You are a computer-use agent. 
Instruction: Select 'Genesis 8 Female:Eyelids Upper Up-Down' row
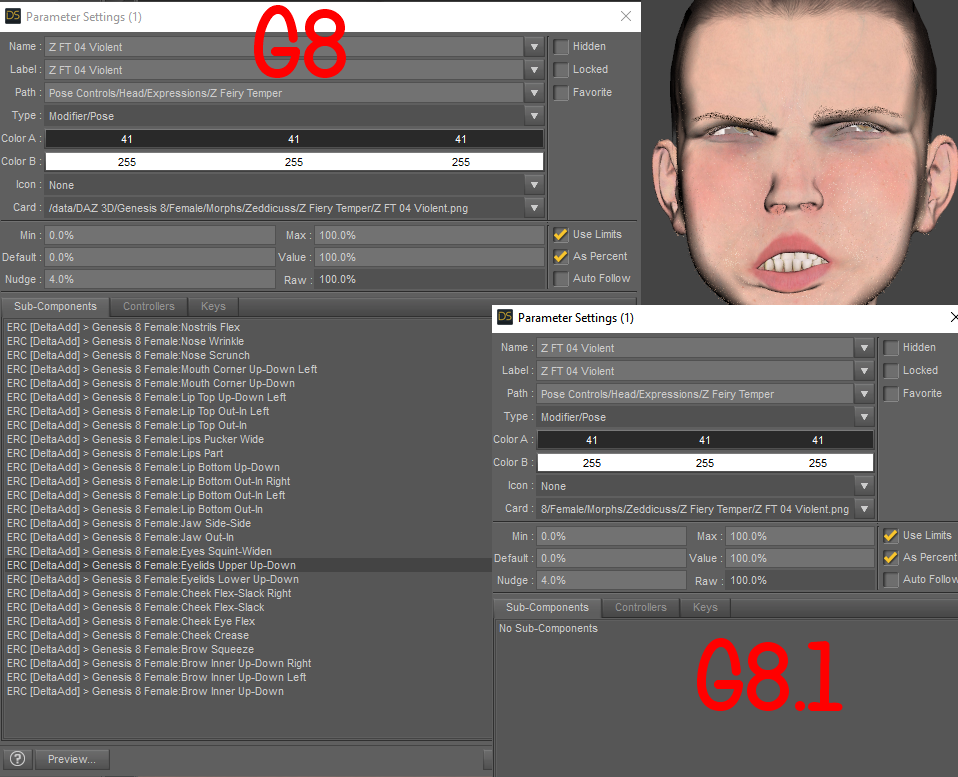click(247, 566)
